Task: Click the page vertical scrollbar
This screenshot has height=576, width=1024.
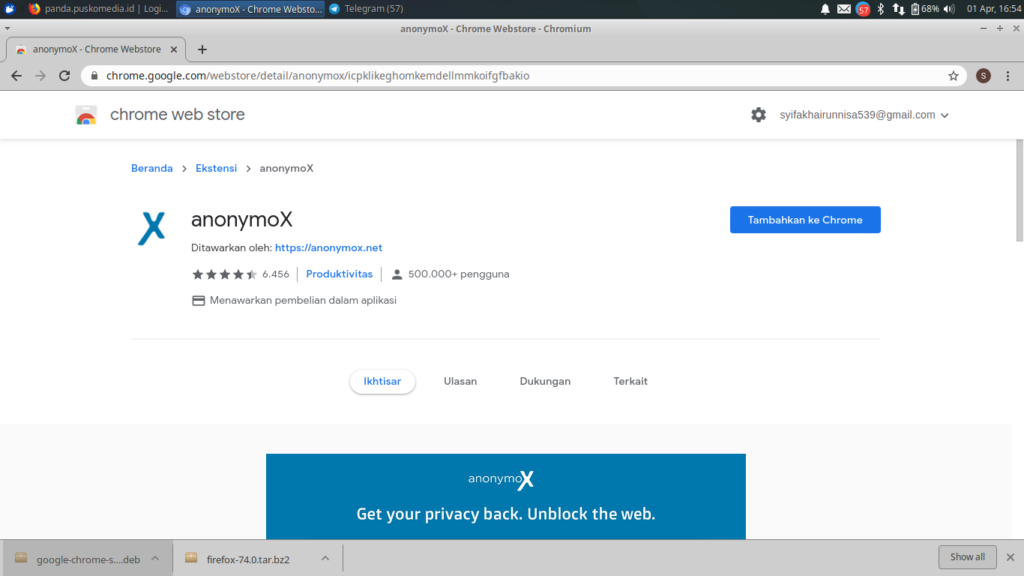Action: 1019,190
